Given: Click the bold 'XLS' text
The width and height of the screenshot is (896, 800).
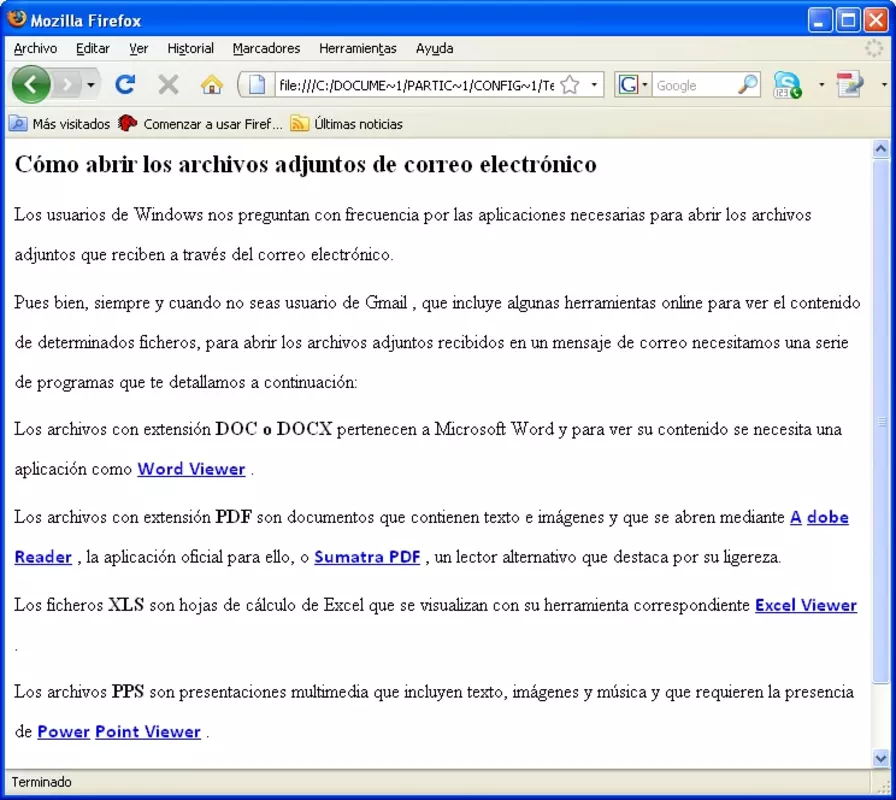Looking at the screenshot, I should click(126, 605).
